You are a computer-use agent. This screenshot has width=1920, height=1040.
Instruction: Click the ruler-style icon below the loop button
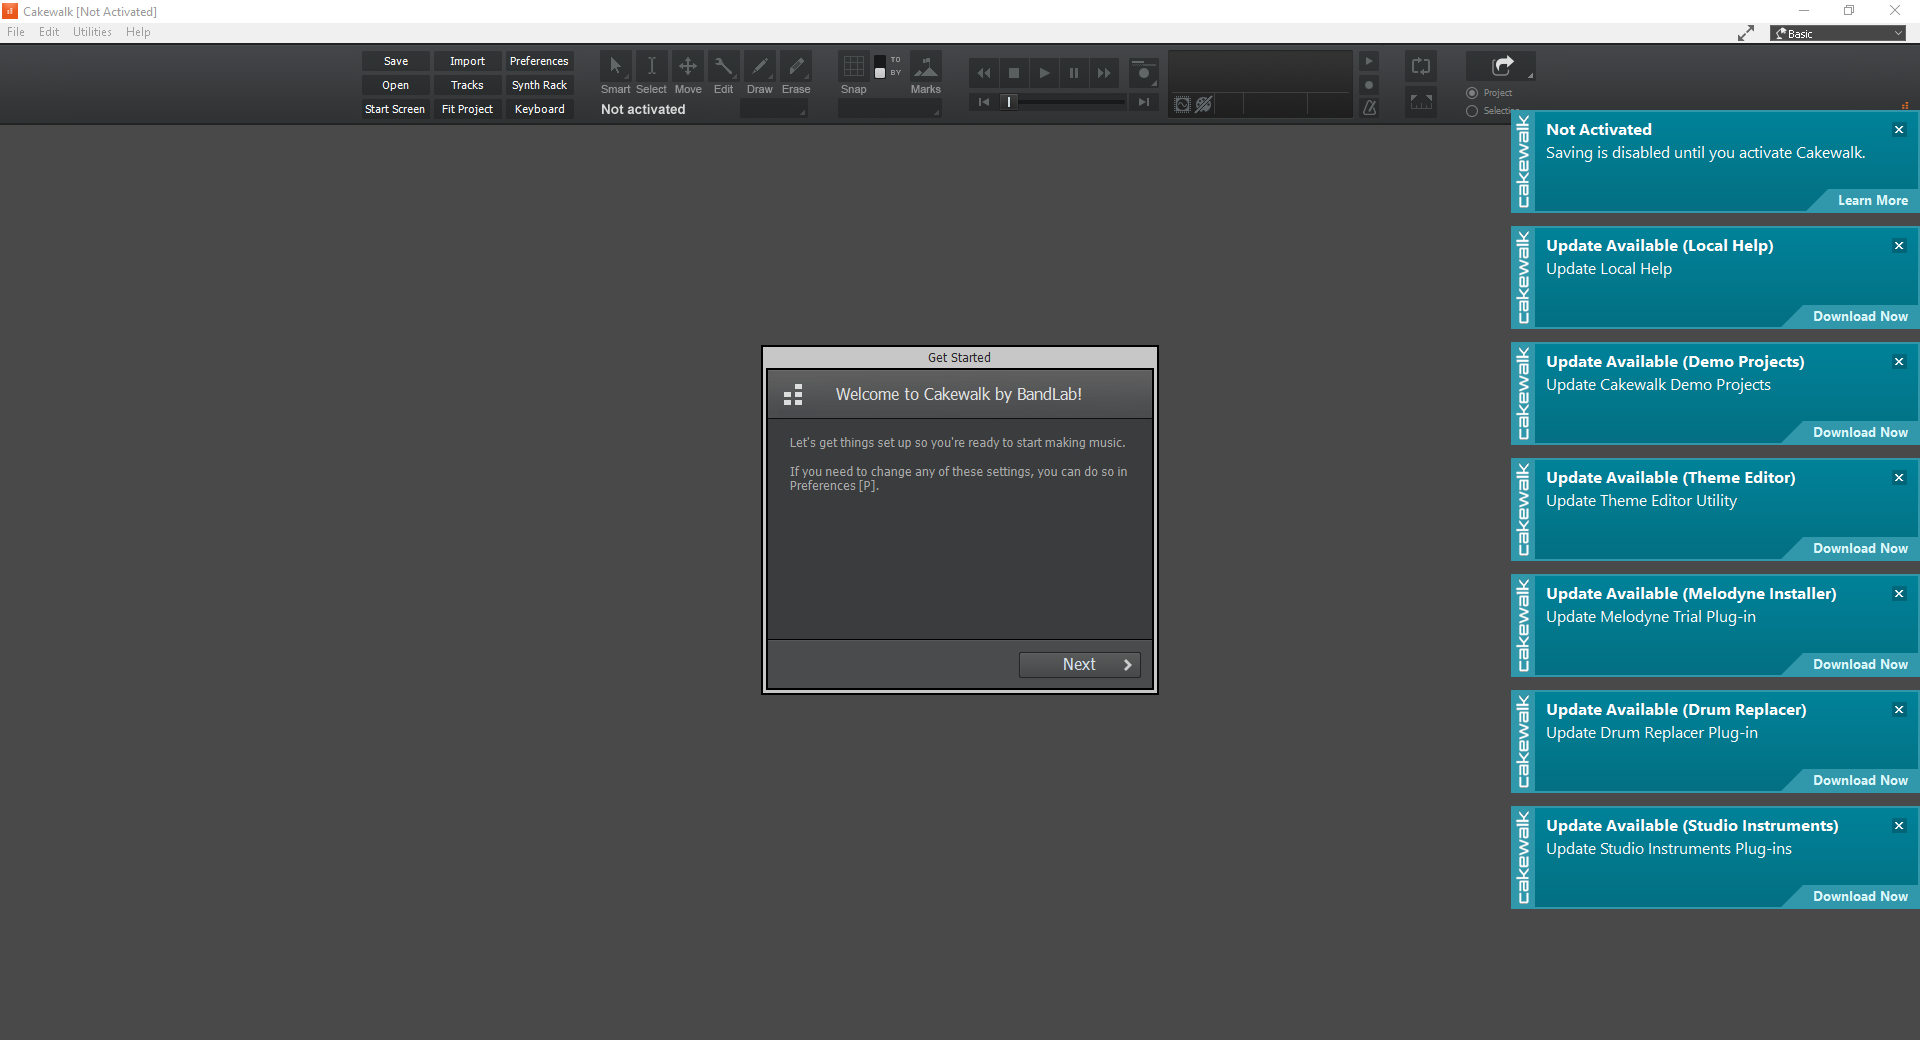[1421, 102]
